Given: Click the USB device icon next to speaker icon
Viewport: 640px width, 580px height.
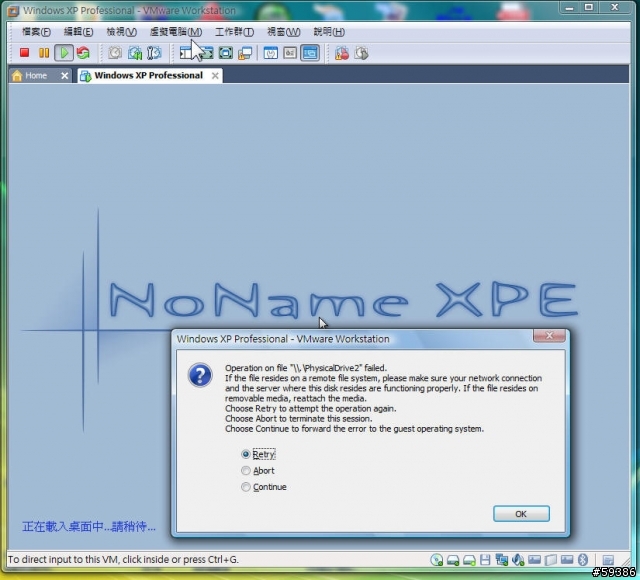Looking at the screenshot, I should click(534, 560).
